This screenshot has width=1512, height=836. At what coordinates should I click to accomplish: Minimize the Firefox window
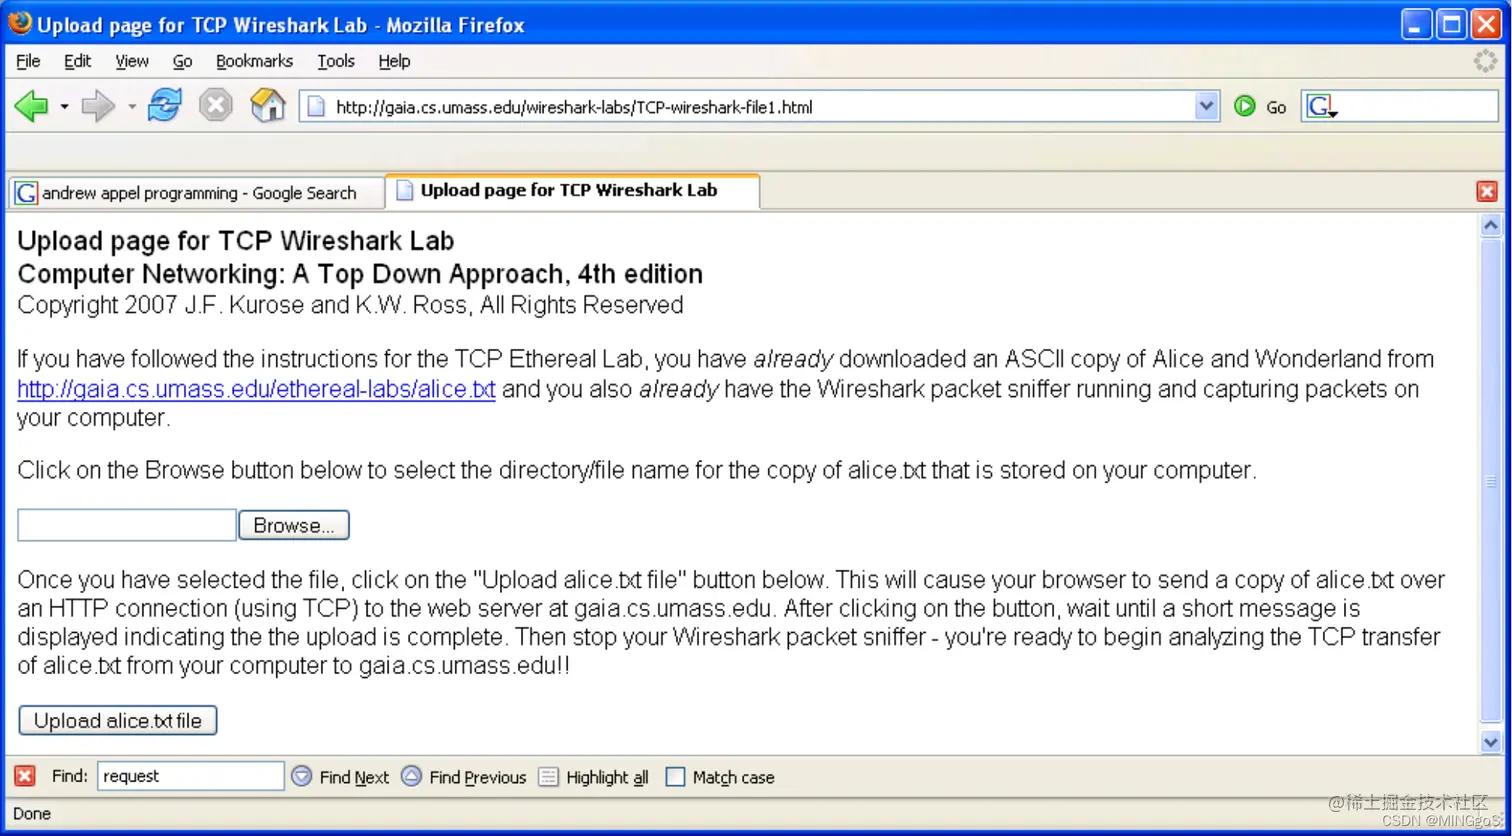click(1417, 24)
